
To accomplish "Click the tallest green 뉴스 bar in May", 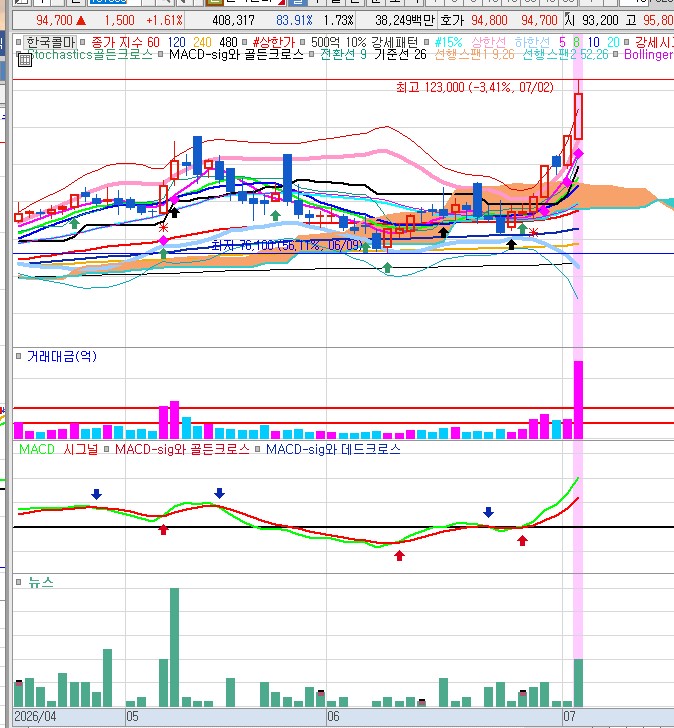I will (174, 647).
